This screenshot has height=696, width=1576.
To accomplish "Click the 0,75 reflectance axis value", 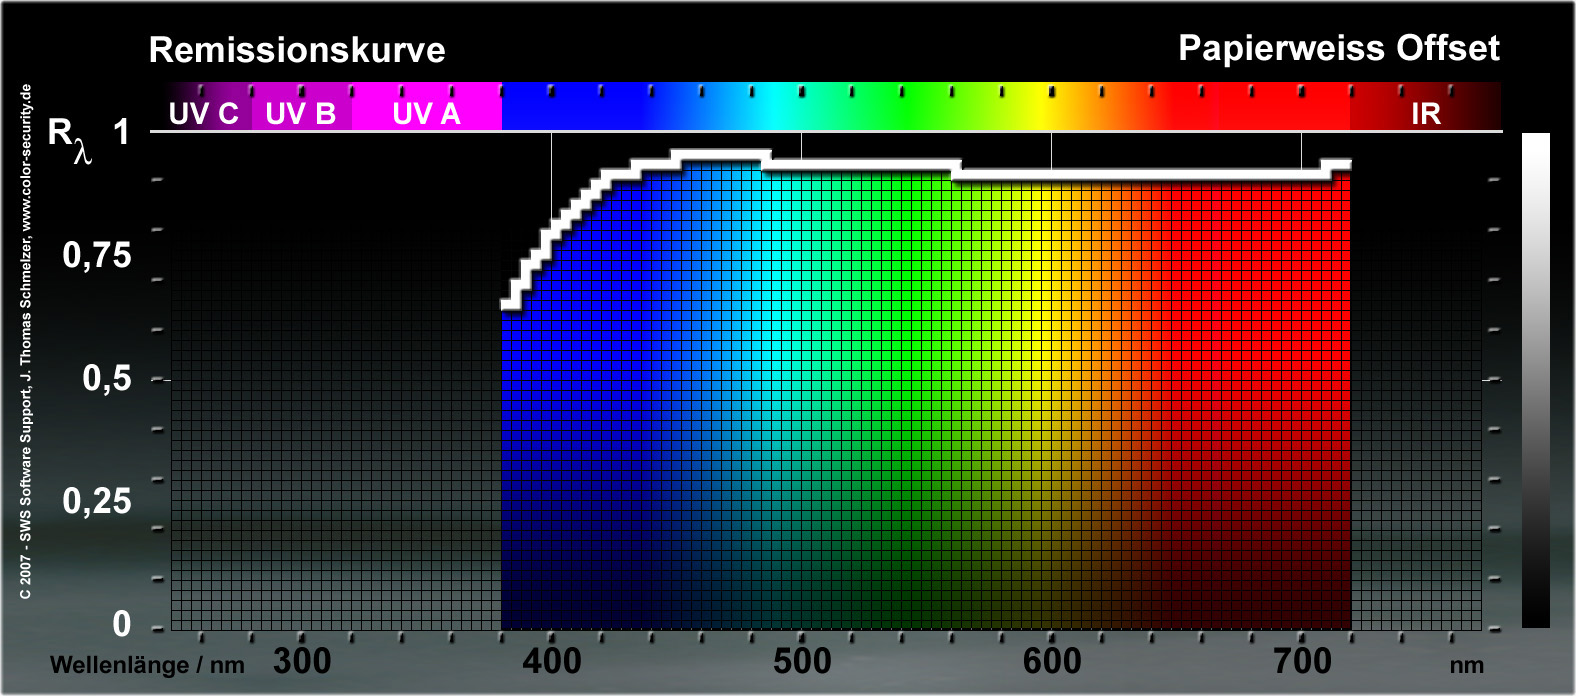I will point(97,255).
